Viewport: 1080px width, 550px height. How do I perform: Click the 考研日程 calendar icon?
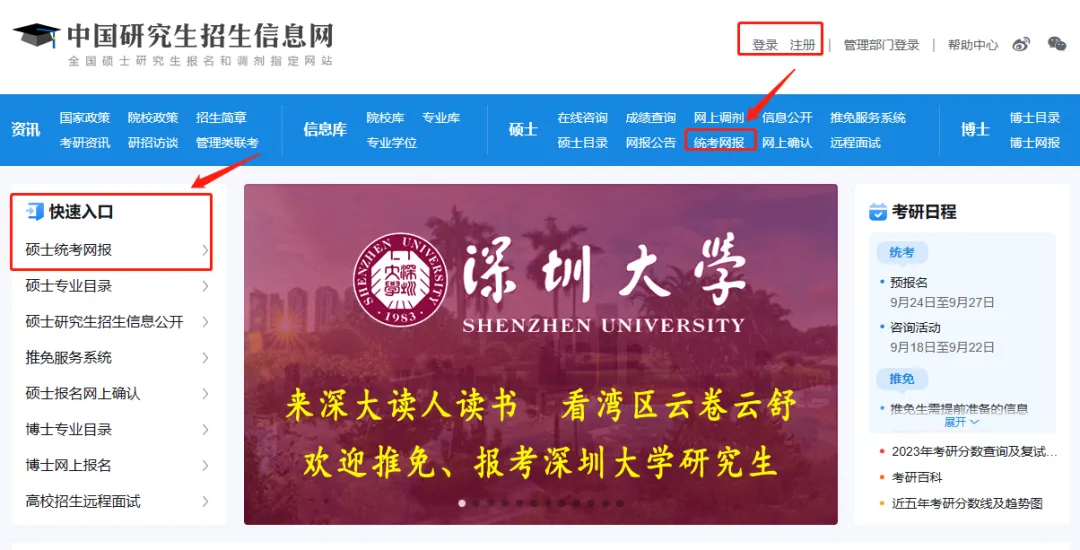[878, 212]
